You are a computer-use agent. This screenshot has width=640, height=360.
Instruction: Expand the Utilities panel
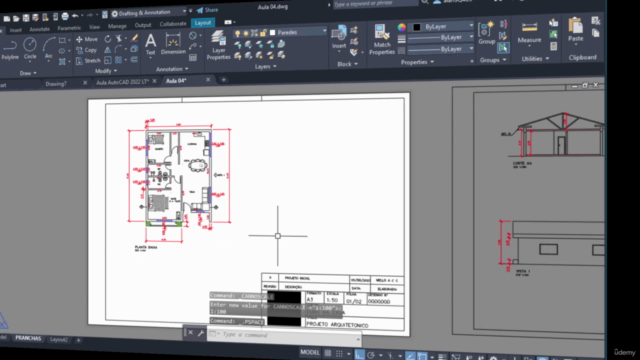click(x=535, y=59)
